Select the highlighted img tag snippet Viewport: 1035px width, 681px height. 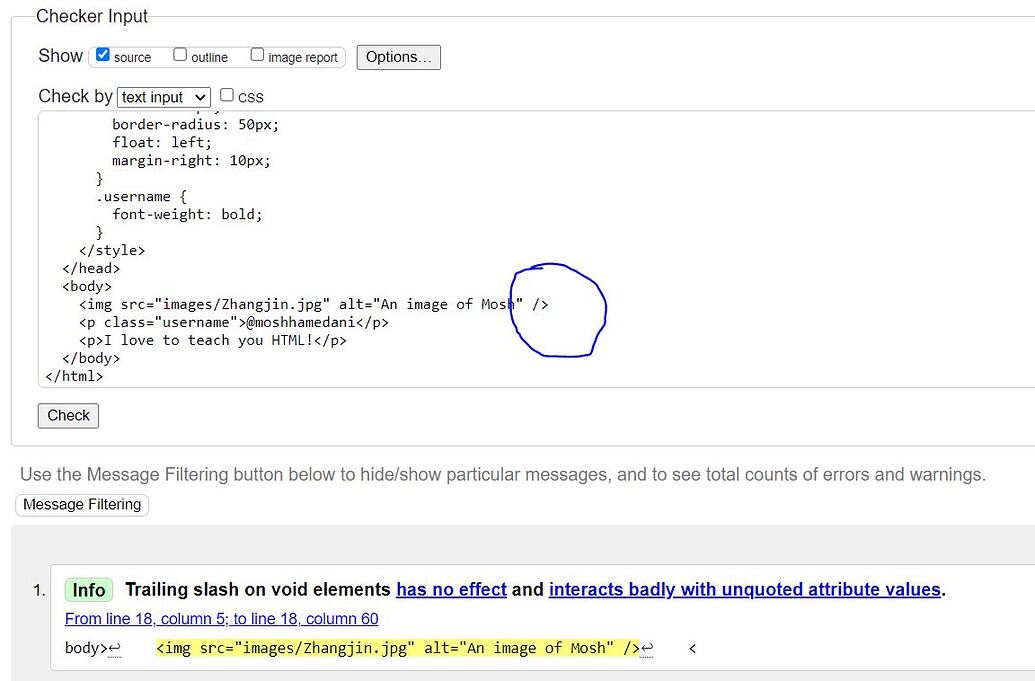tap(400, 648)
